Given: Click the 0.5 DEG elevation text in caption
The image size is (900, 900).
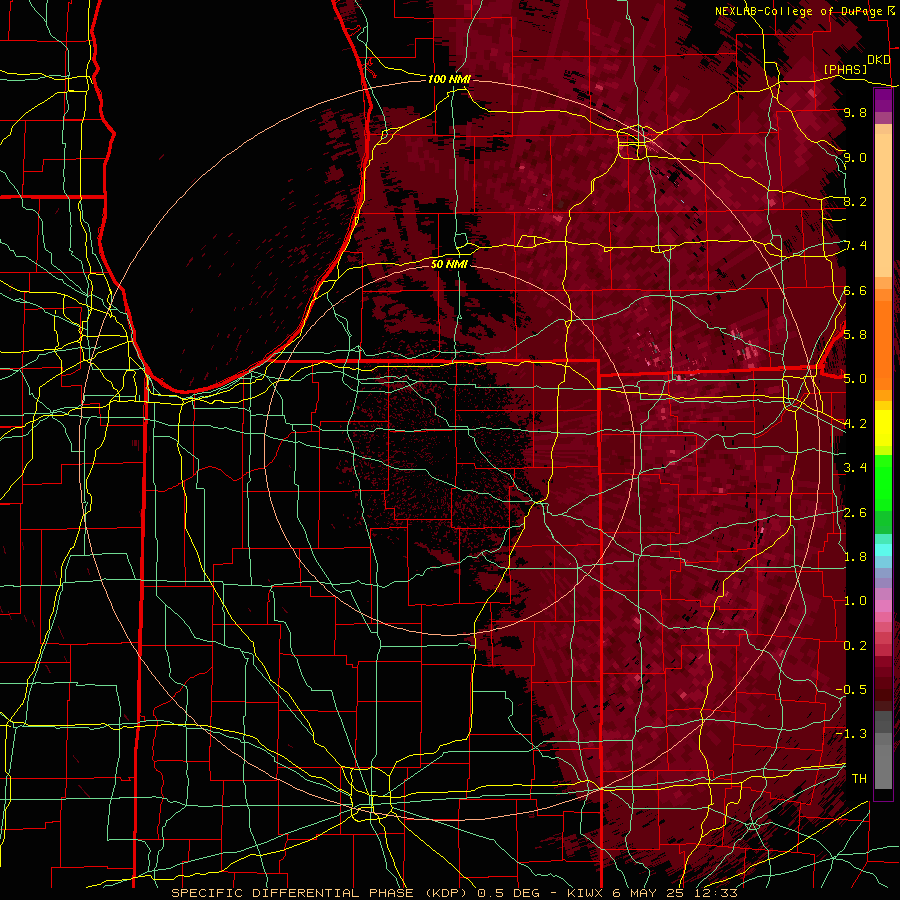Looking at the screenshot, I should point(511,893).
